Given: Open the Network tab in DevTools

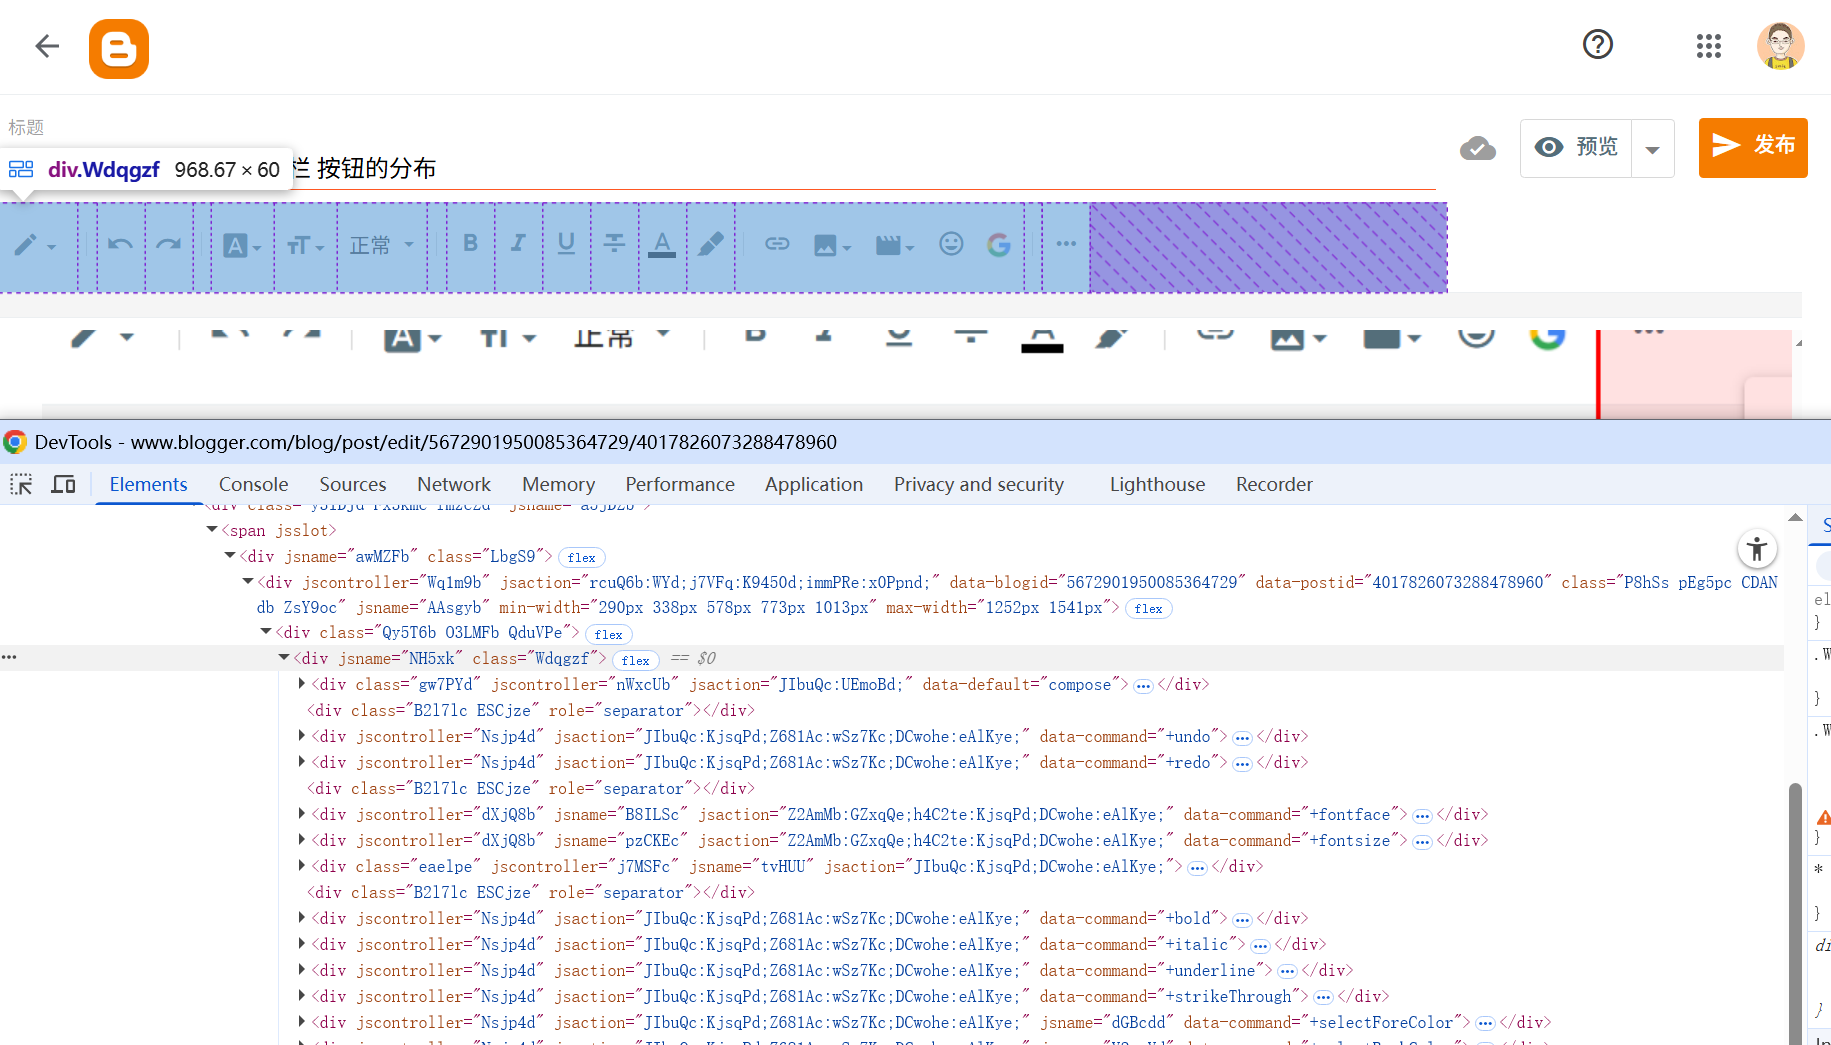Looking at the screenshot, I should pos(453,485).
